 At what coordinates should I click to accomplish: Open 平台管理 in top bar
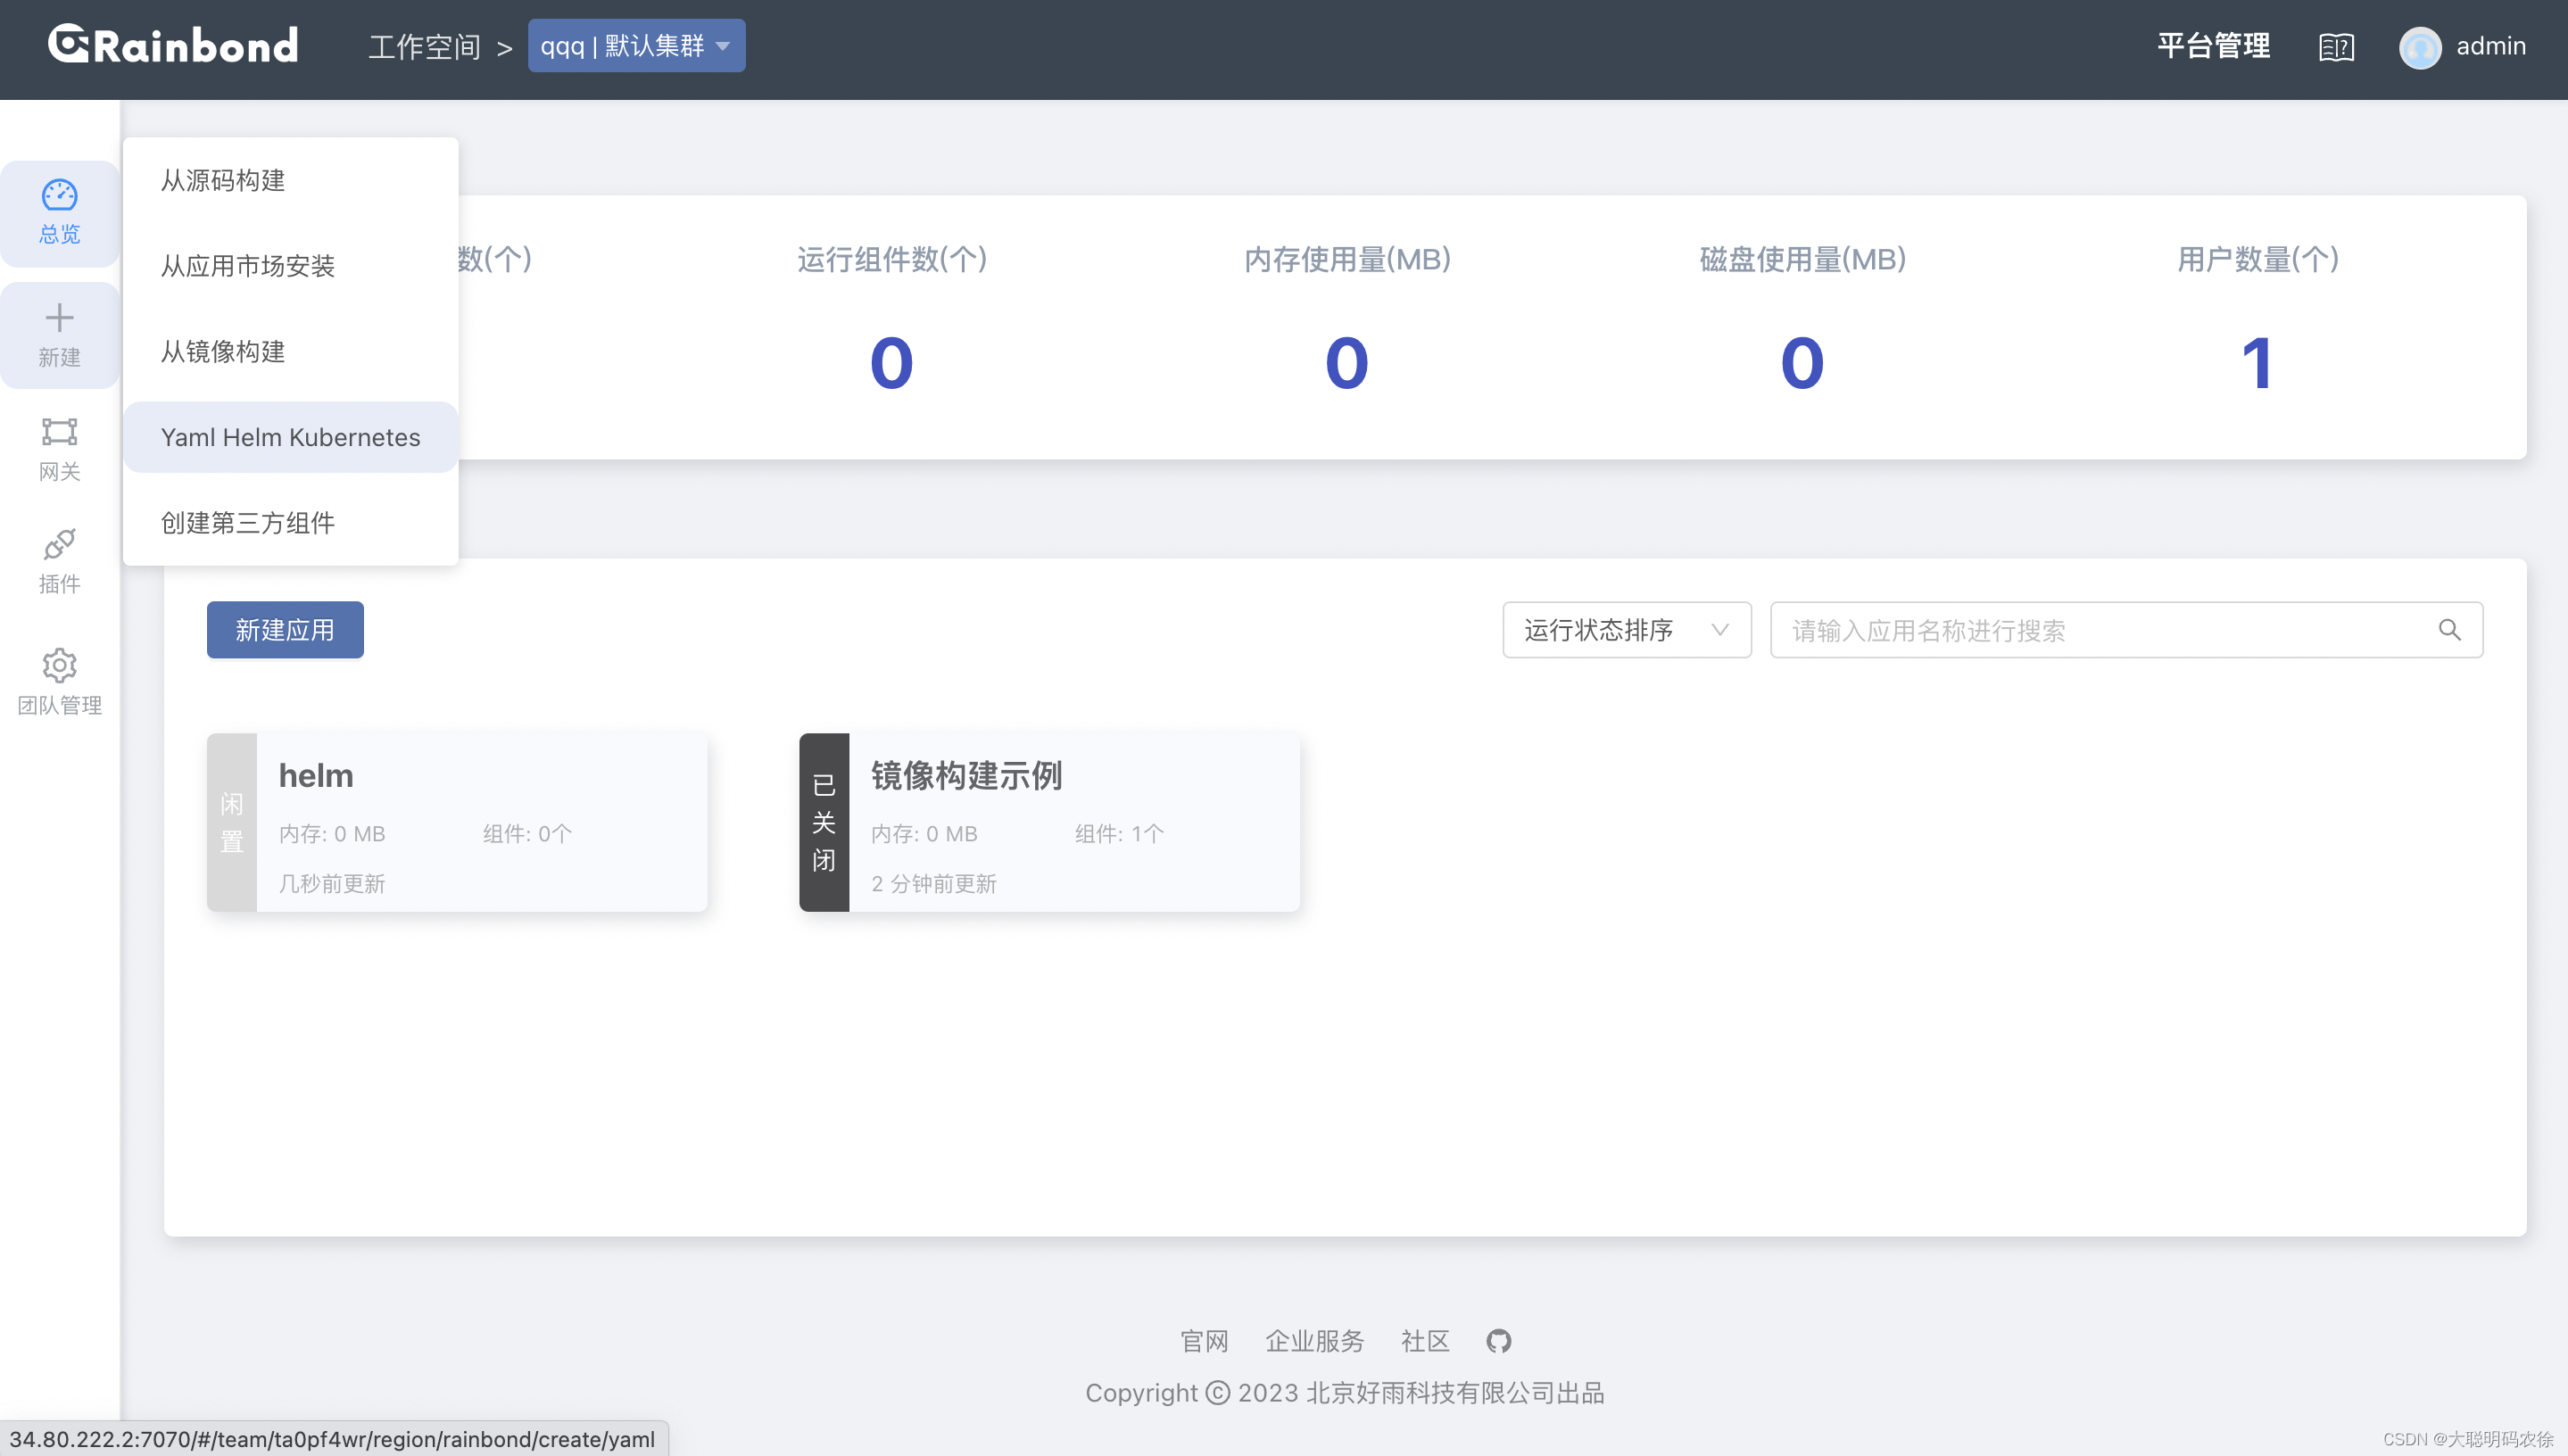coord(2213,46)
